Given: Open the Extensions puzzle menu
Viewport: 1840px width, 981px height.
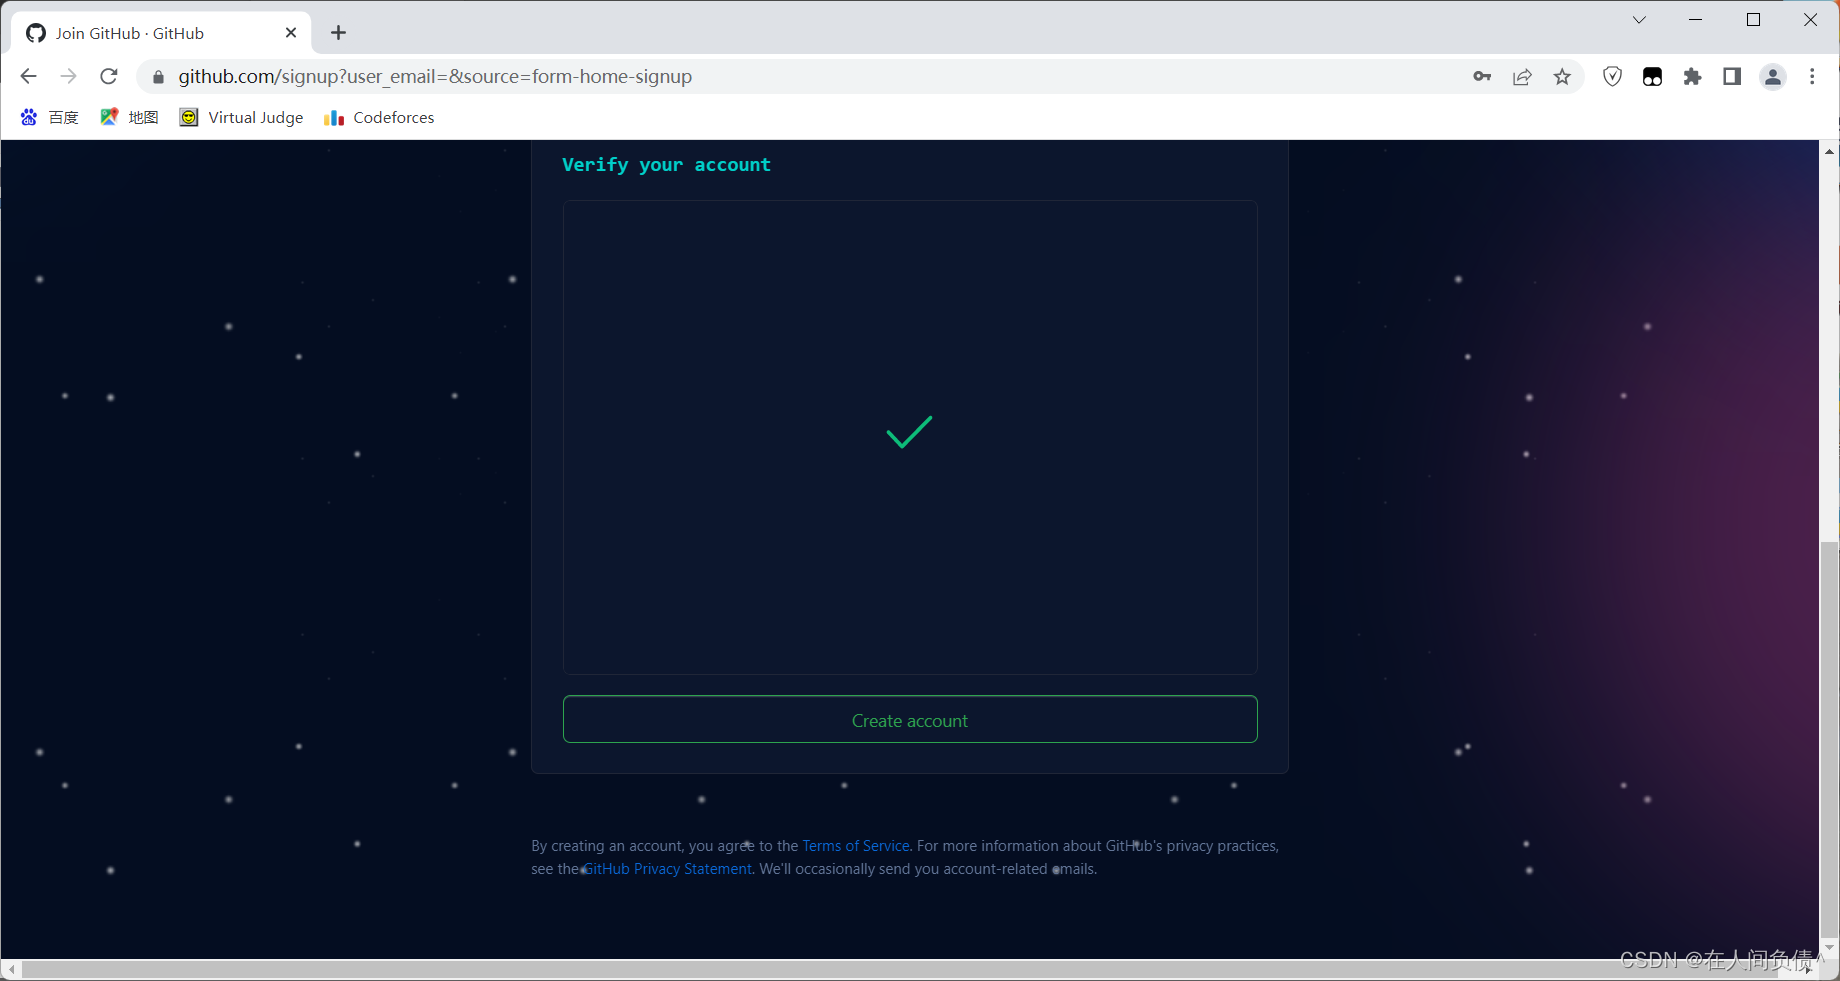Looking at the screenshot, I should click(x=1692, y=77).
